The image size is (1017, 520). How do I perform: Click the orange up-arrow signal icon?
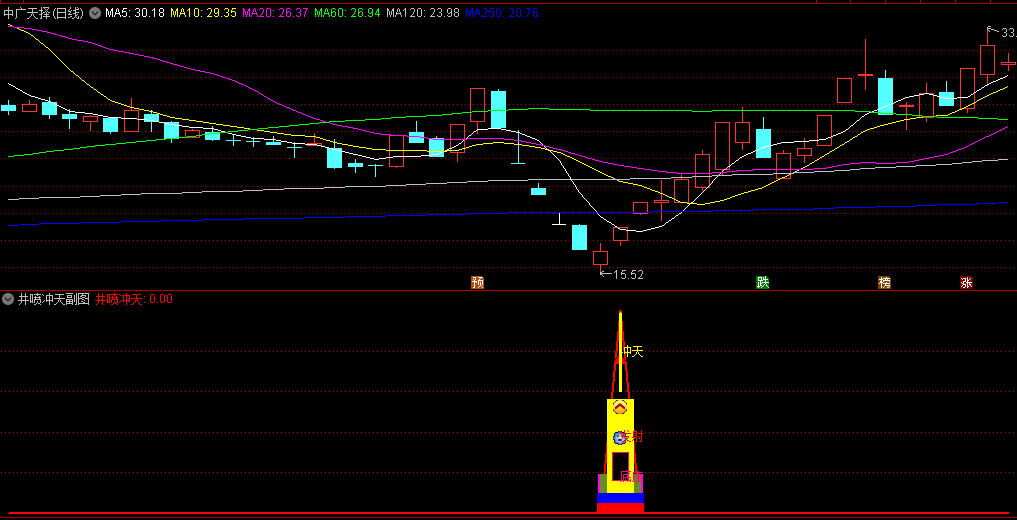point(620,408)
